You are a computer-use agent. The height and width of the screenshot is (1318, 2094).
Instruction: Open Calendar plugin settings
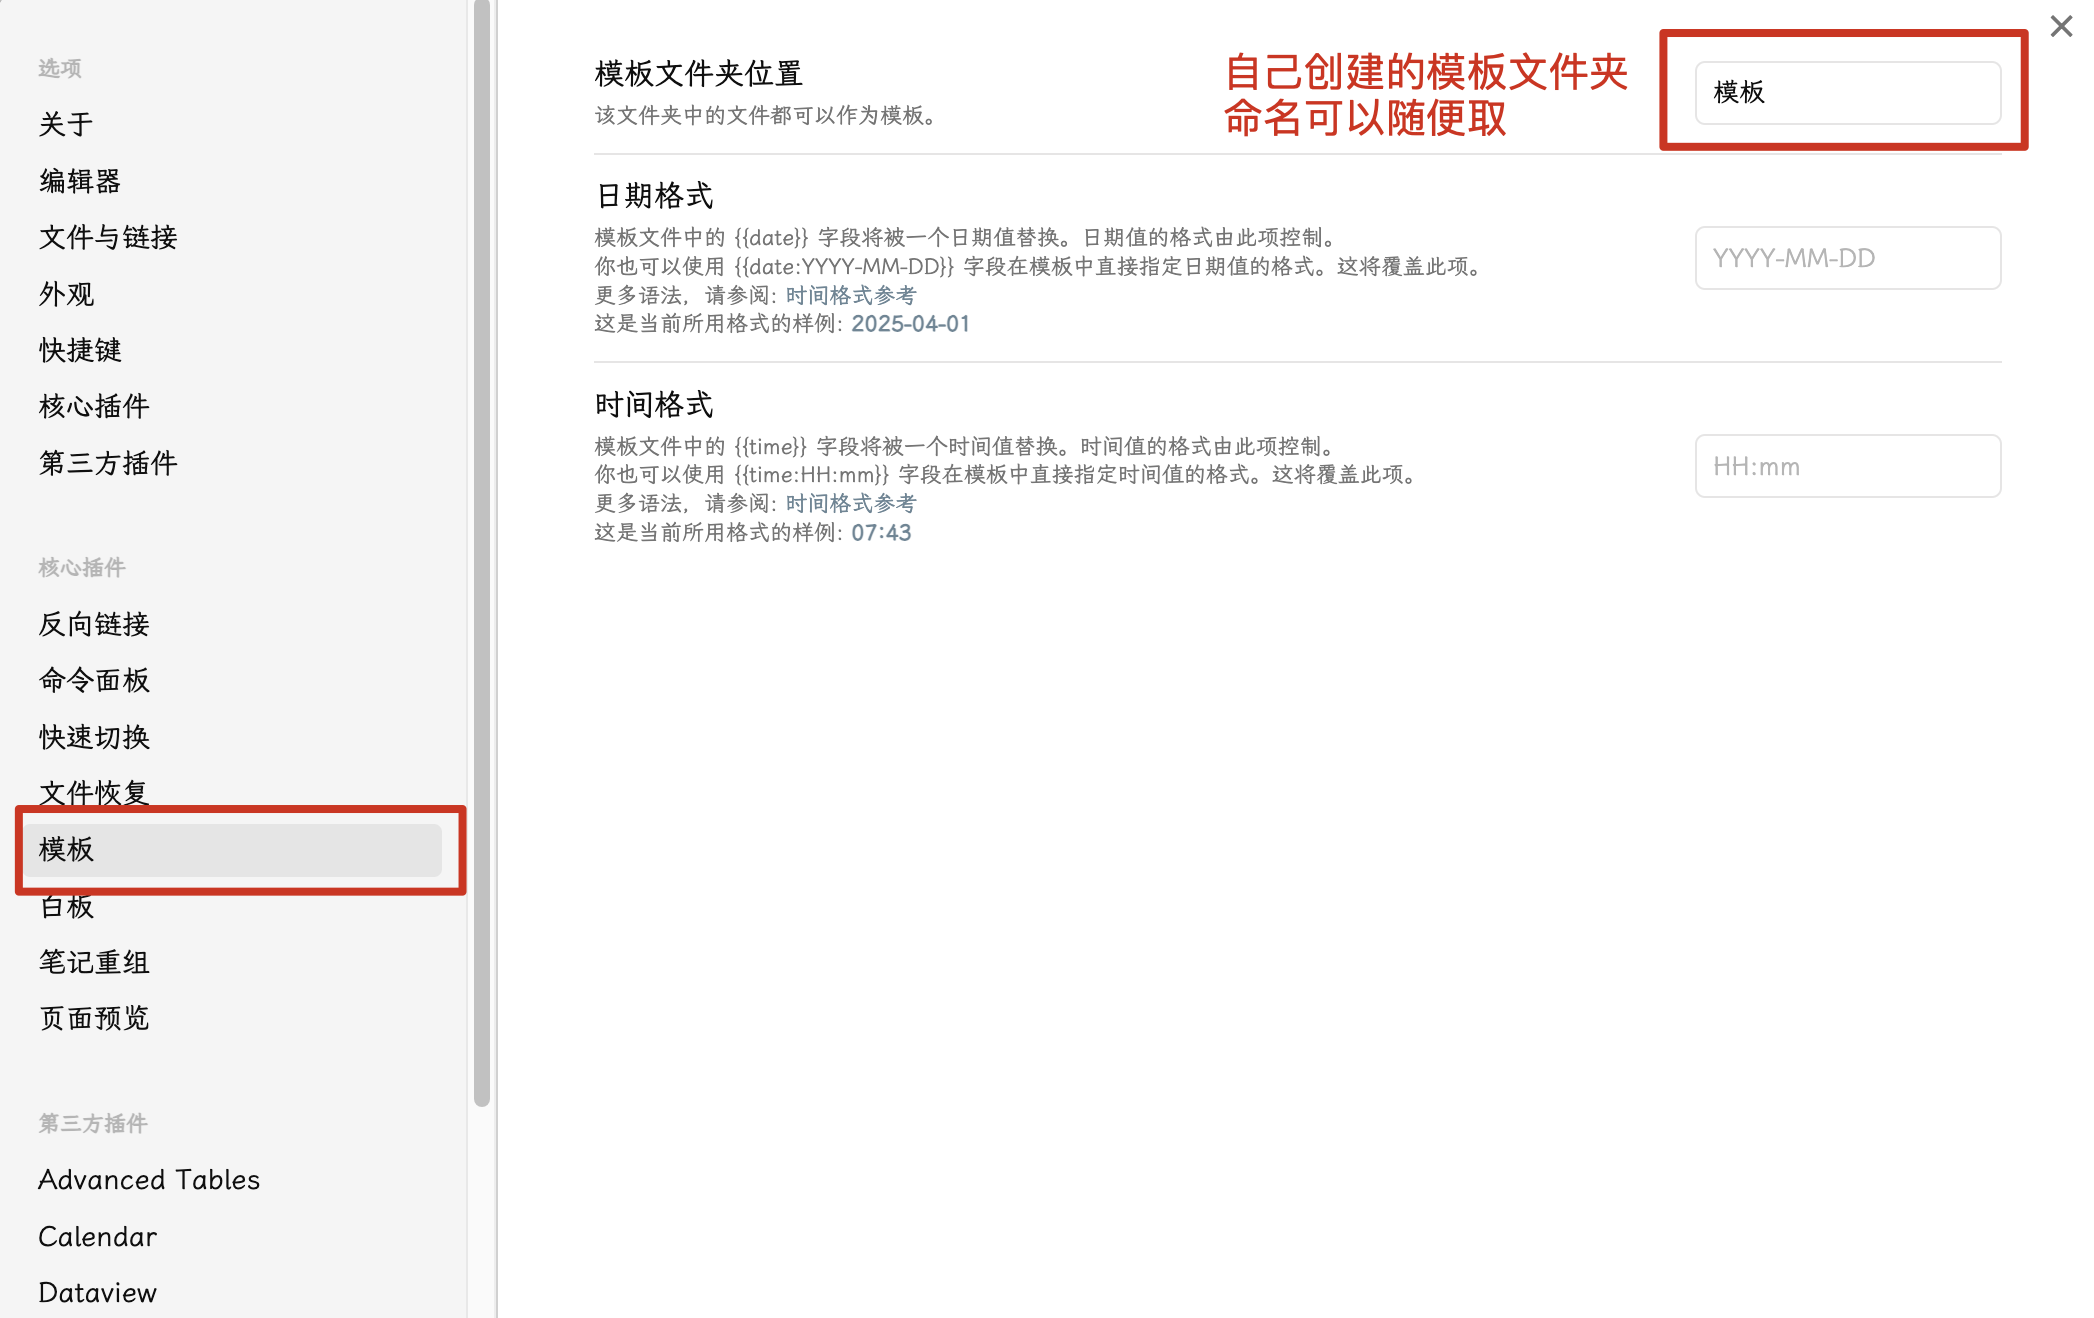point(98,1237)
